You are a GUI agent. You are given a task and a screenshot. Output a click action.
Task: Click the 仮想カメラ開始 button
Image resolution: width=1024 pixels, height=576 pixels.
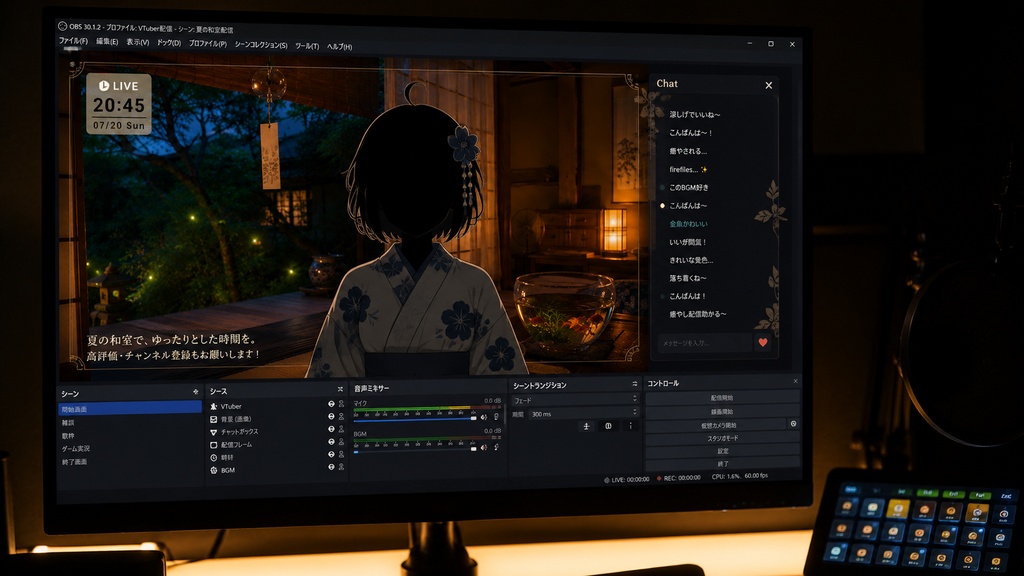click(x=717, y=425)
